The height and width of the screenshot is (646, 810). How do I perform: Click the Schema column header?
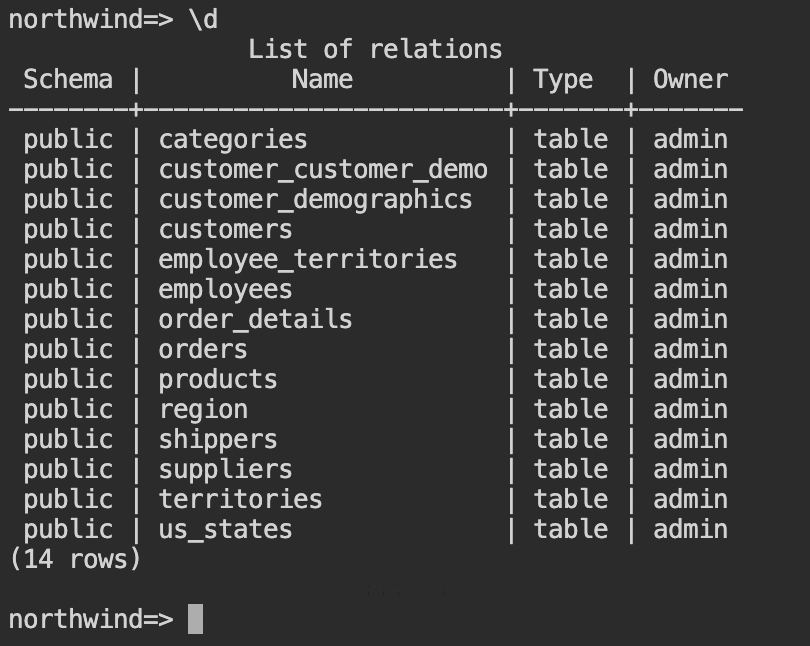coord(68,80)
